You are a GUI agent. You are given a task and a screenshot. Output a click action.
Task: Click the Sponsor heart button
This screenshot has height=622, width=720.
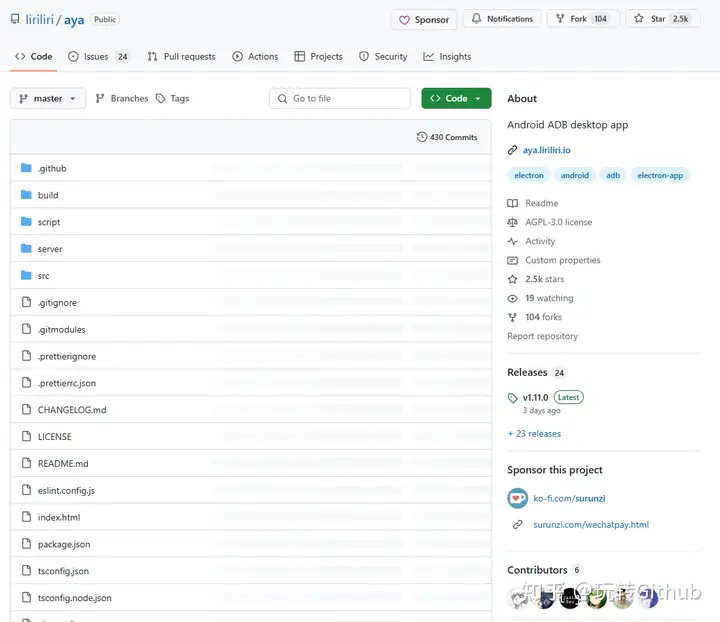click(x=424, y=19)
